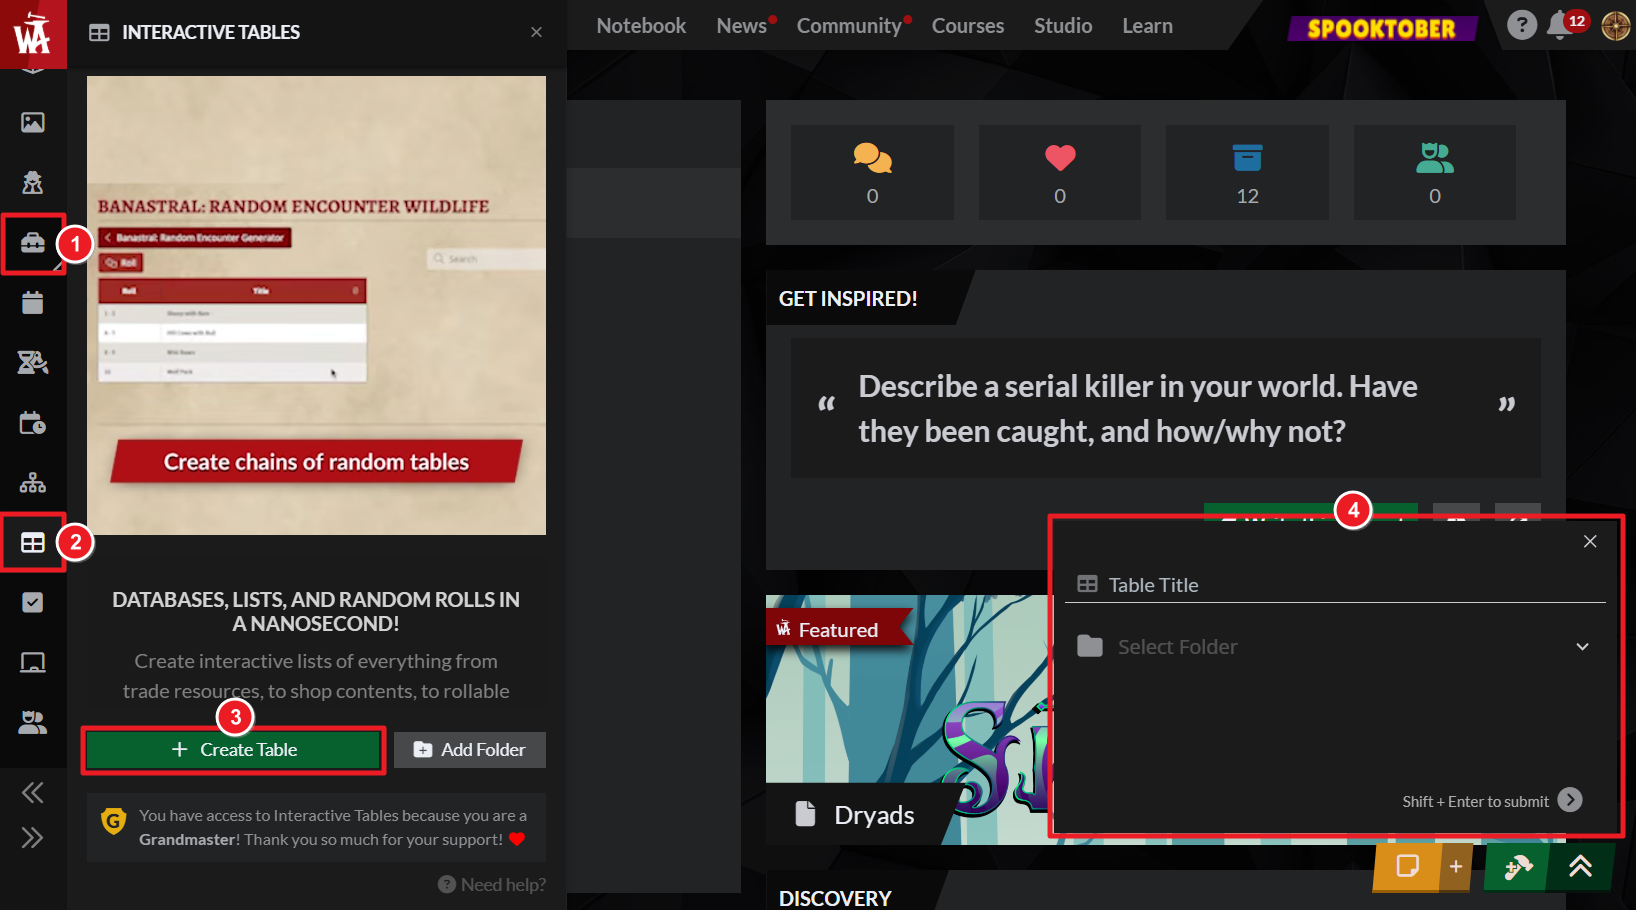Click the toolbox icon in the sidebar
This screenshot has width=1636, height=910.
tap(32, 243)
